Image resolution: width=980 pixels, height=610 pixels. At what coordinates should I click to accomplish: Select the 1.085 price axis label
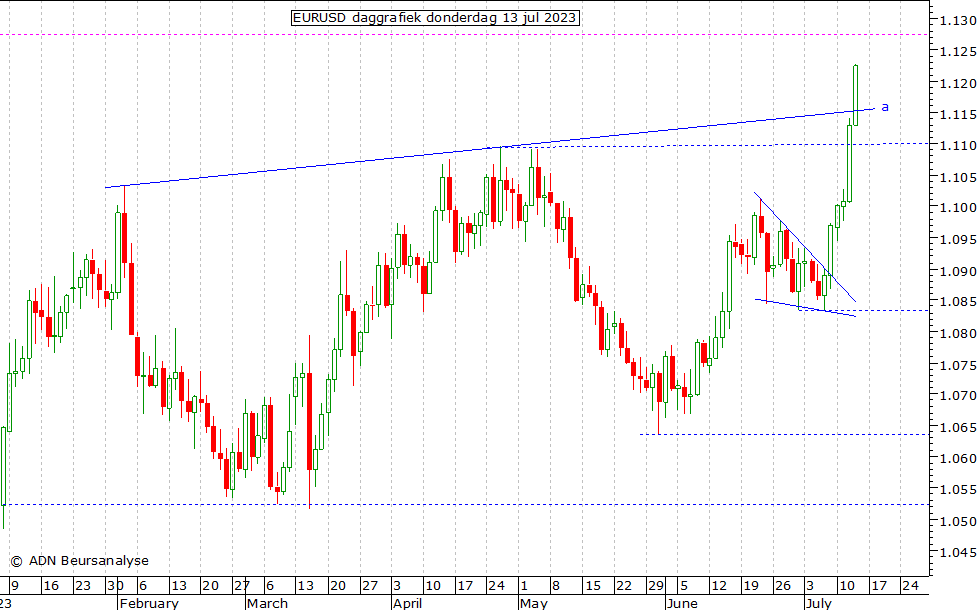[x=958, y=302]
